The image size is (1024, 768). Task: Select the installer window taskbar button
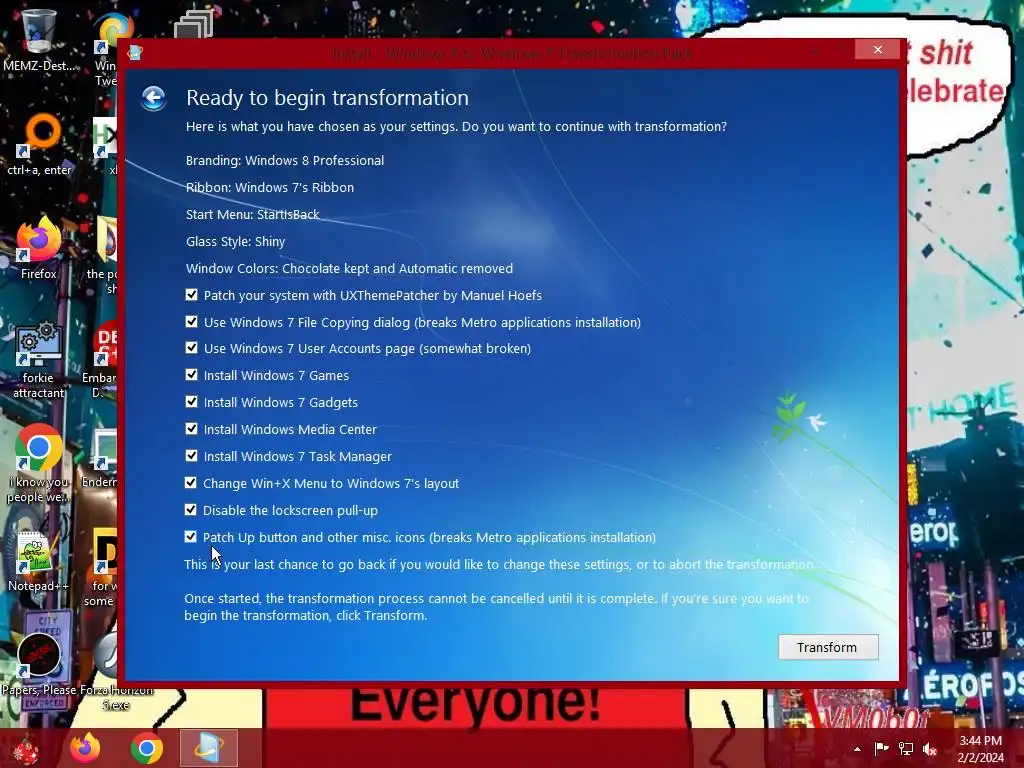coord(208,748)
